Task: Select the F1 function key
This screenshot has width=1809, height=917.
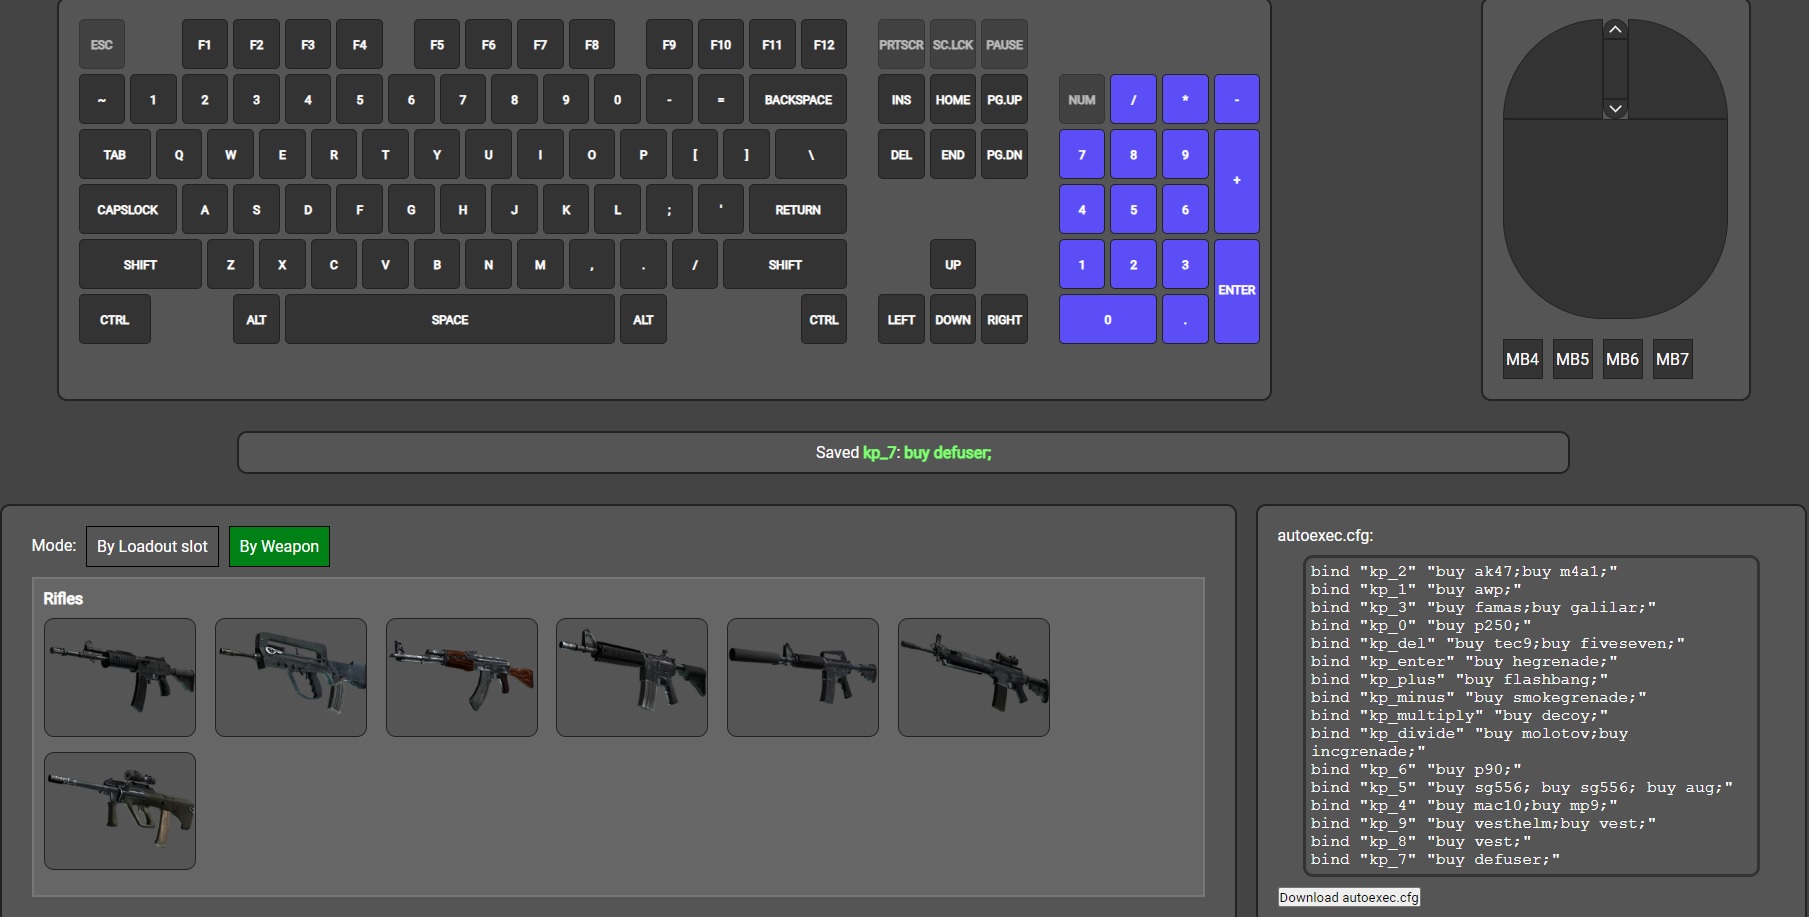Action: [x=204, y=45]
